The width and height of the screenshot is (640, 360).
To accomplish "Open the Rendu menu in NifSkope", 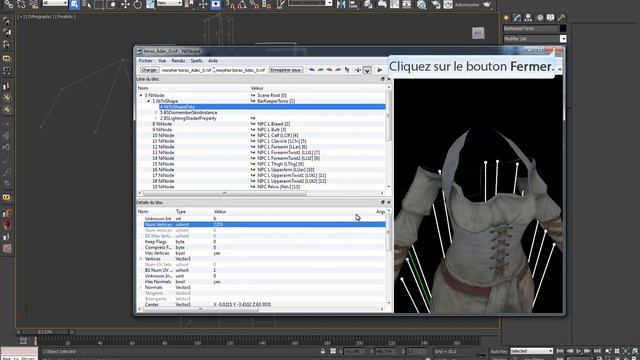I will (x=178, y=61).
